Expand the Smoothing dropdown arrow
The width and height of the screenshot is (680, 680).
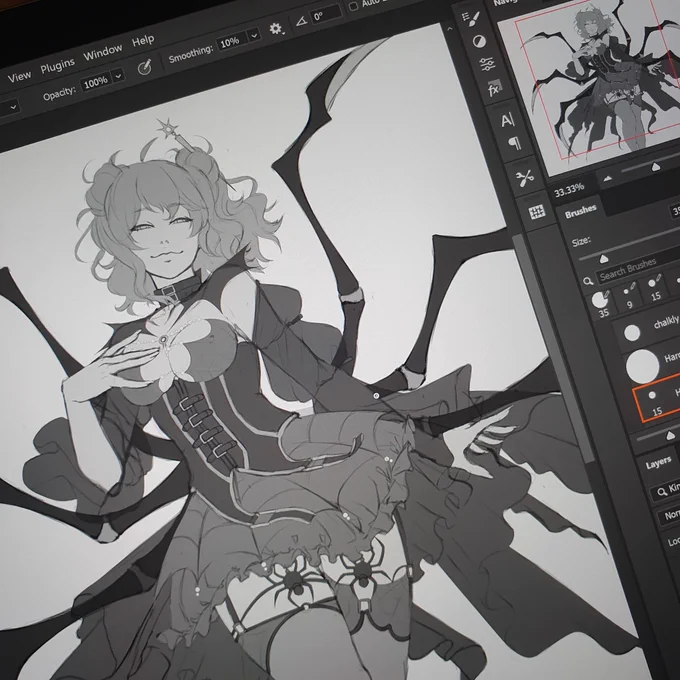(x=255, y=35)
